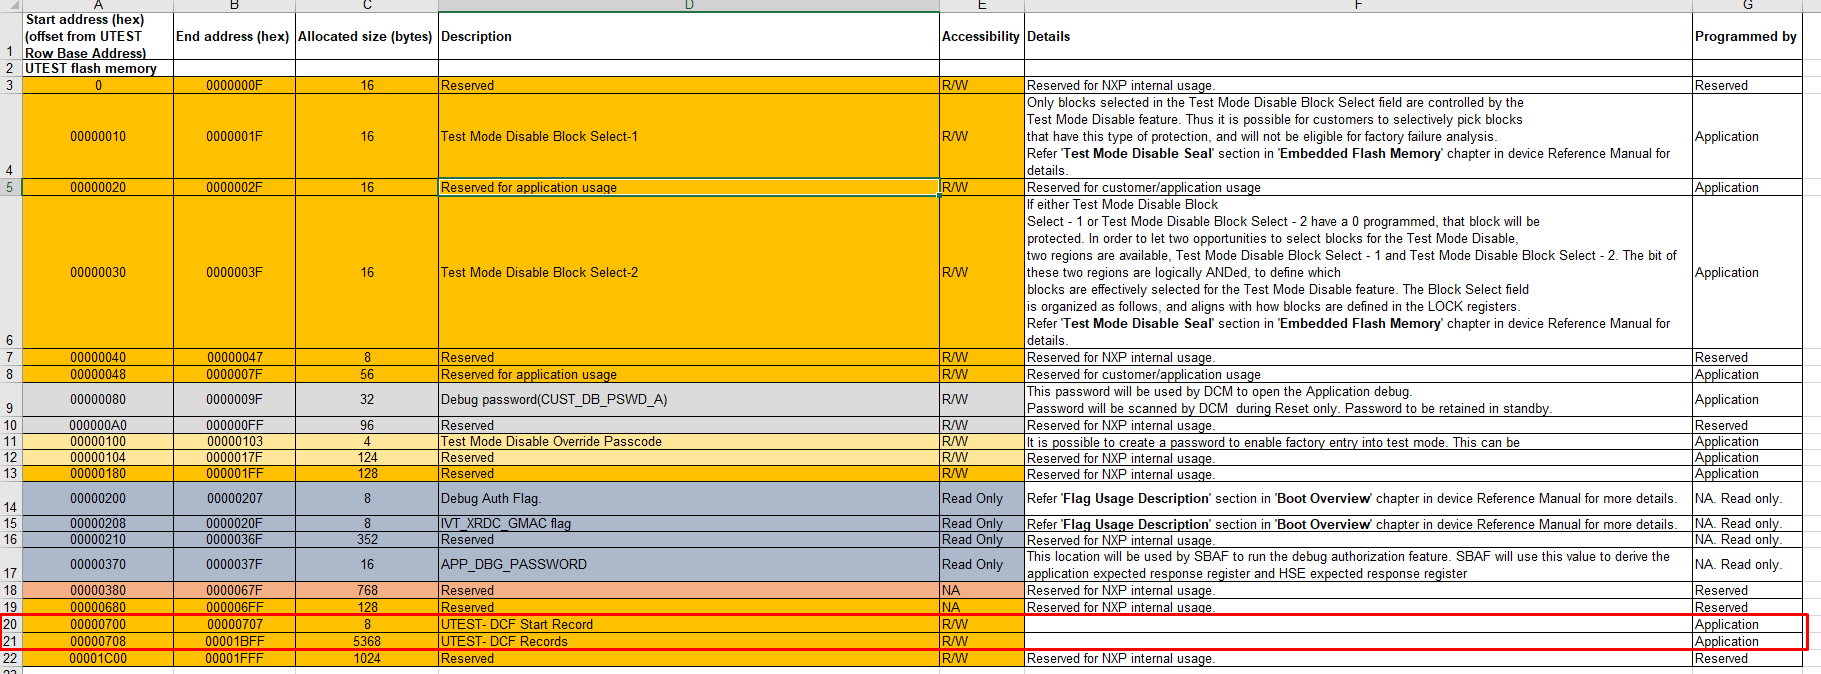Select start address cell '00000200'
The width and height of the screenshot is (1821, 674).
98,498
